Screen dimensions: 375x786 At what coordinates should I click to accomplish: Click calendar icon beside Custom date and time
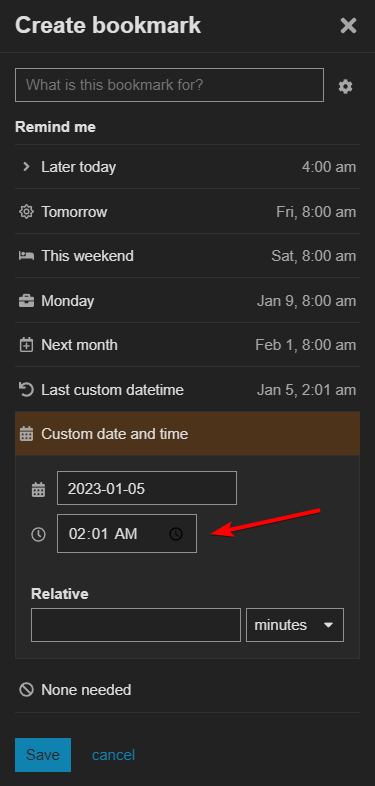(26, 434)
